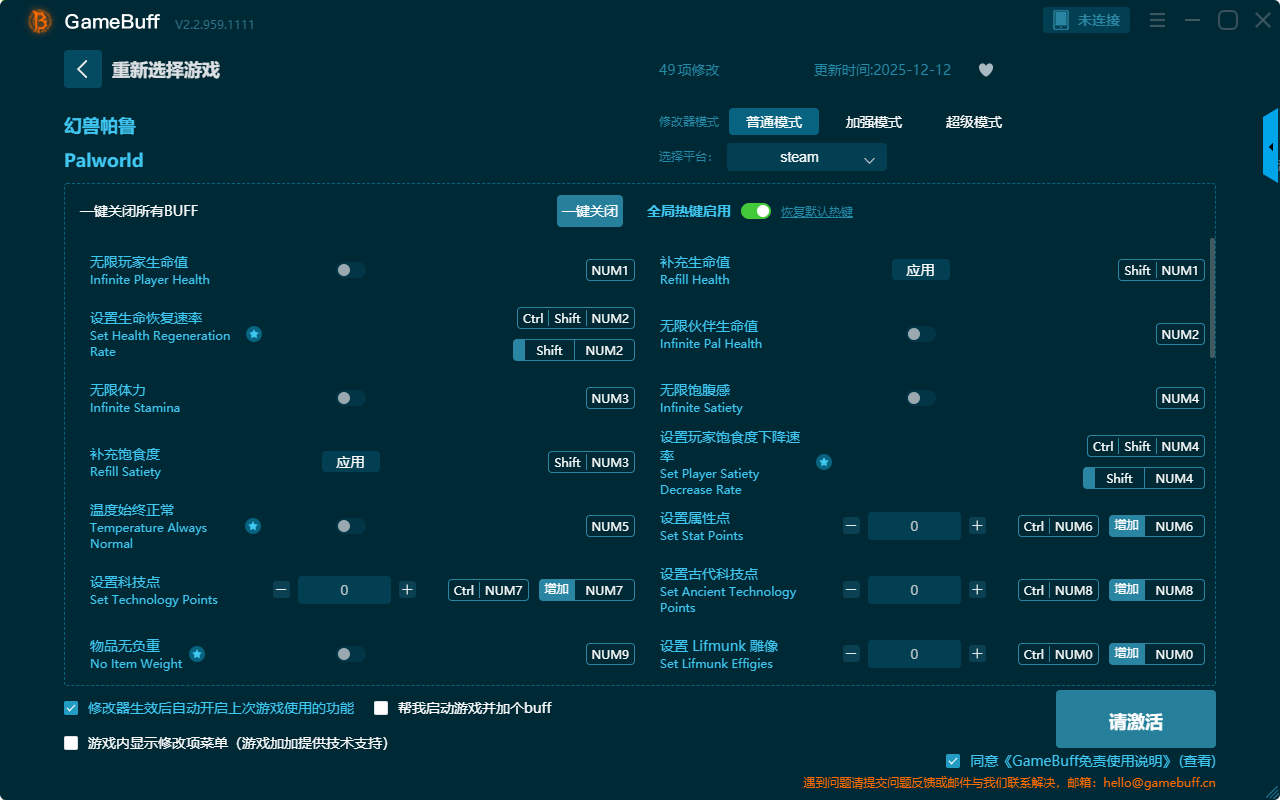Select 超级模式 super mode tab
1280x800 pixels.
(x=973, y=122)
